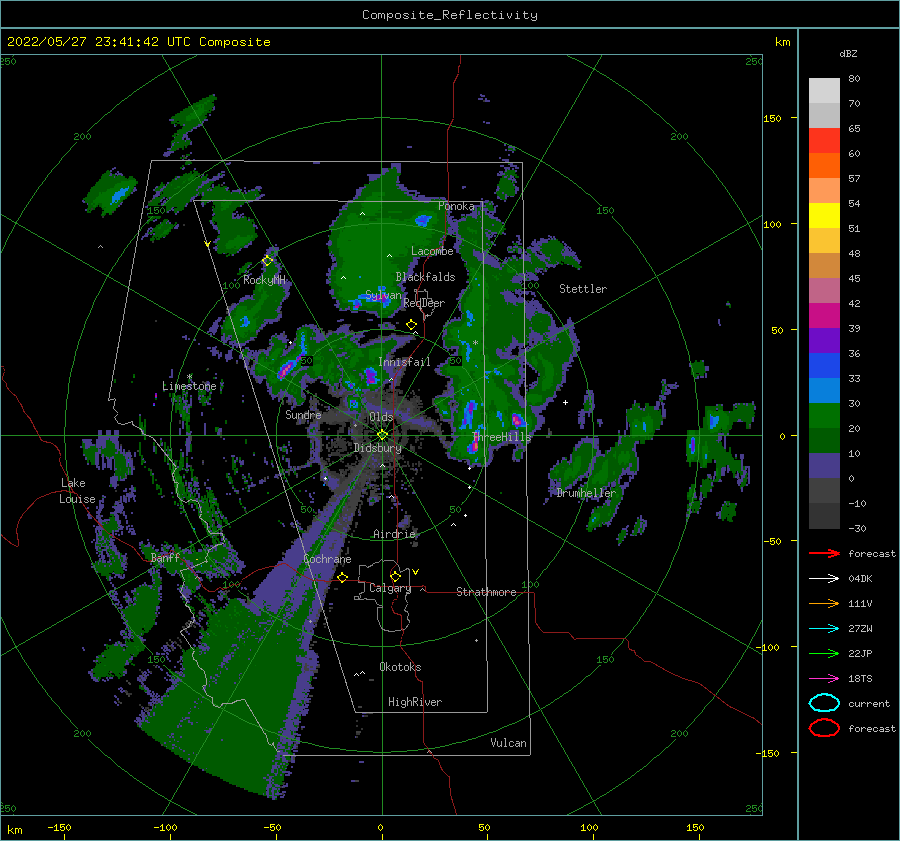Viewport: 900px width, 841px height.
Task: Click the cyan current ellipse in legend
Action: 824,703
